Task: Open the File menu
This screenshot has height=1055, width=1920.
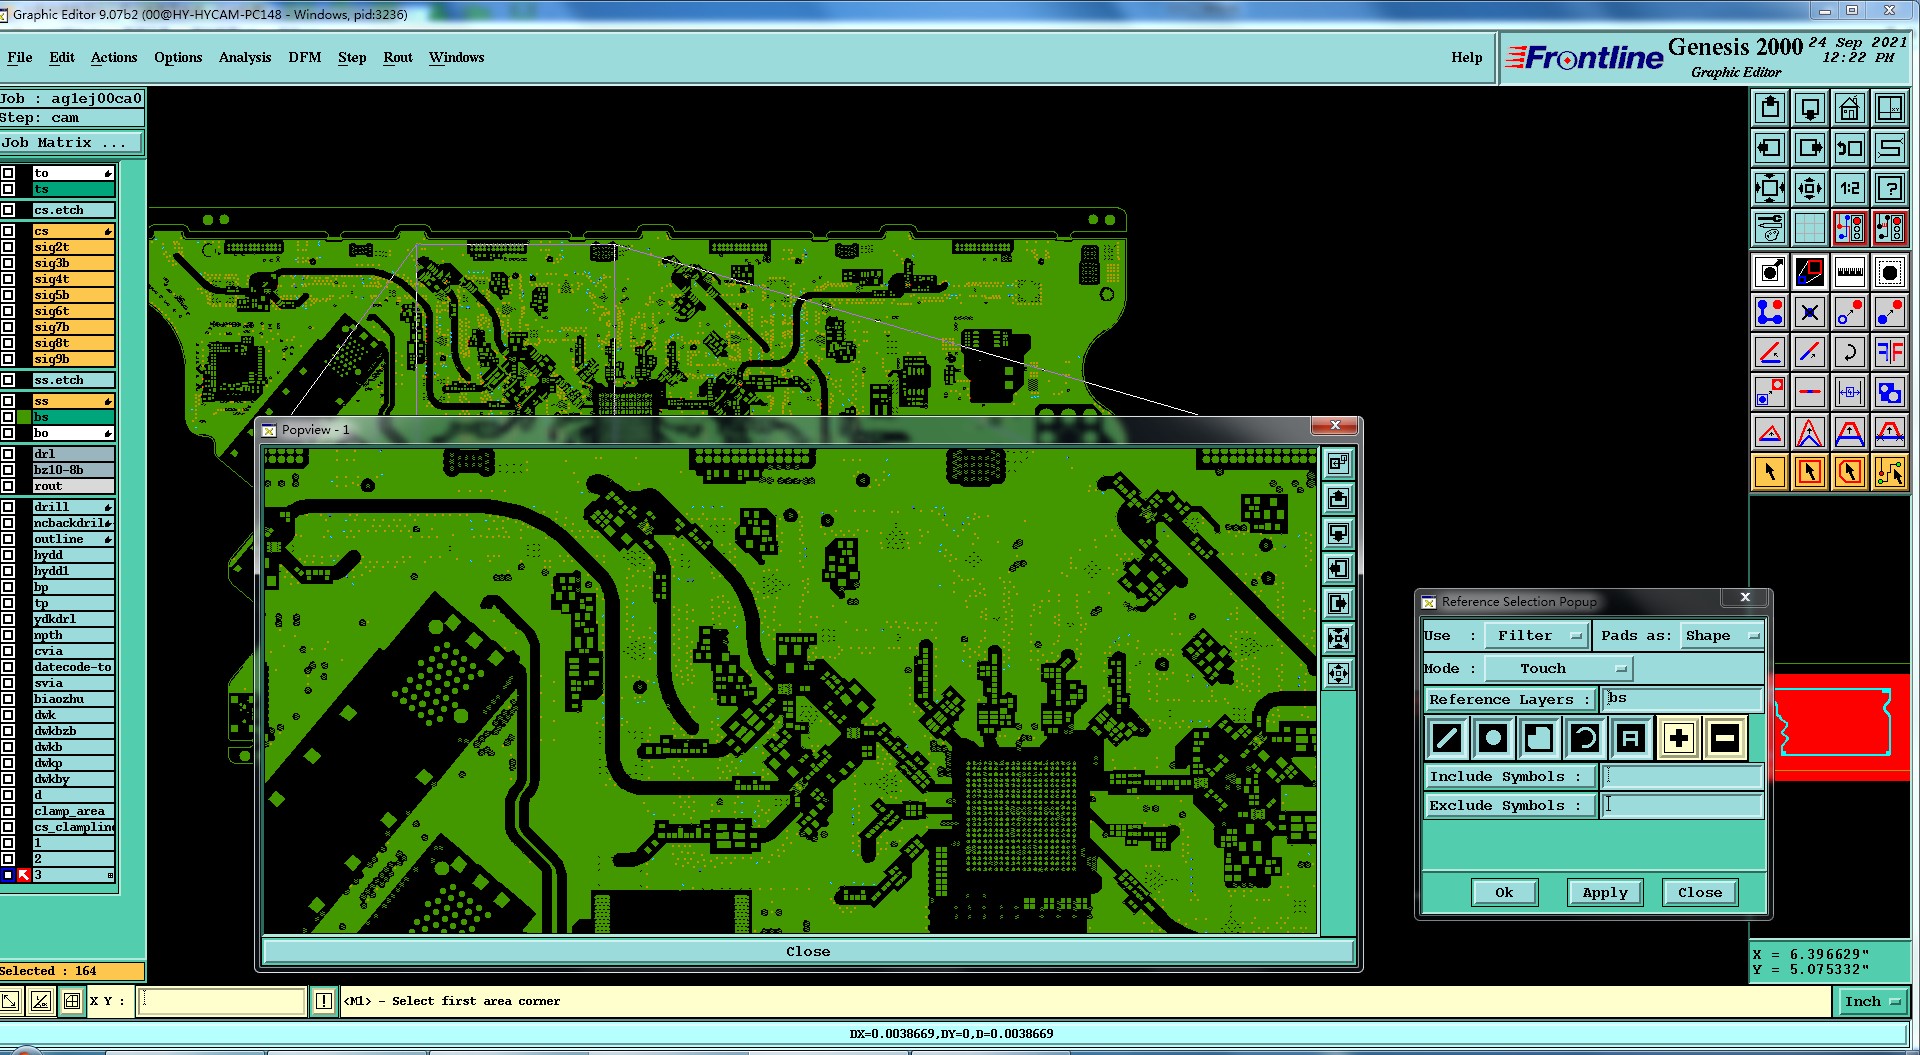Action: click(20, 57)
